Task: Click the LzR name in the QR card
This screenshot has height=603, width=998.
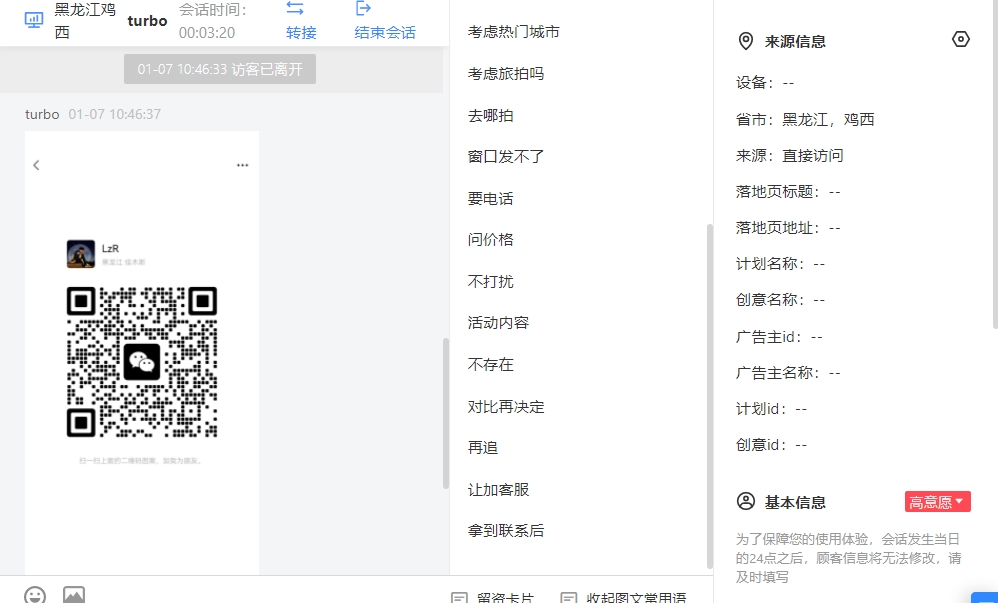Action: pyautogui.click(x=110, y=248)
